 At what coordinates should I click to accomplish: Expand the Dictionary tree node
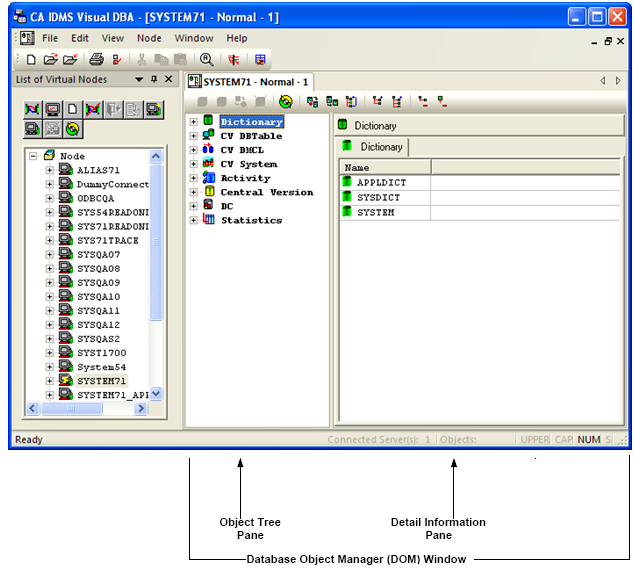pyautogui.click(x=193, y=122)
